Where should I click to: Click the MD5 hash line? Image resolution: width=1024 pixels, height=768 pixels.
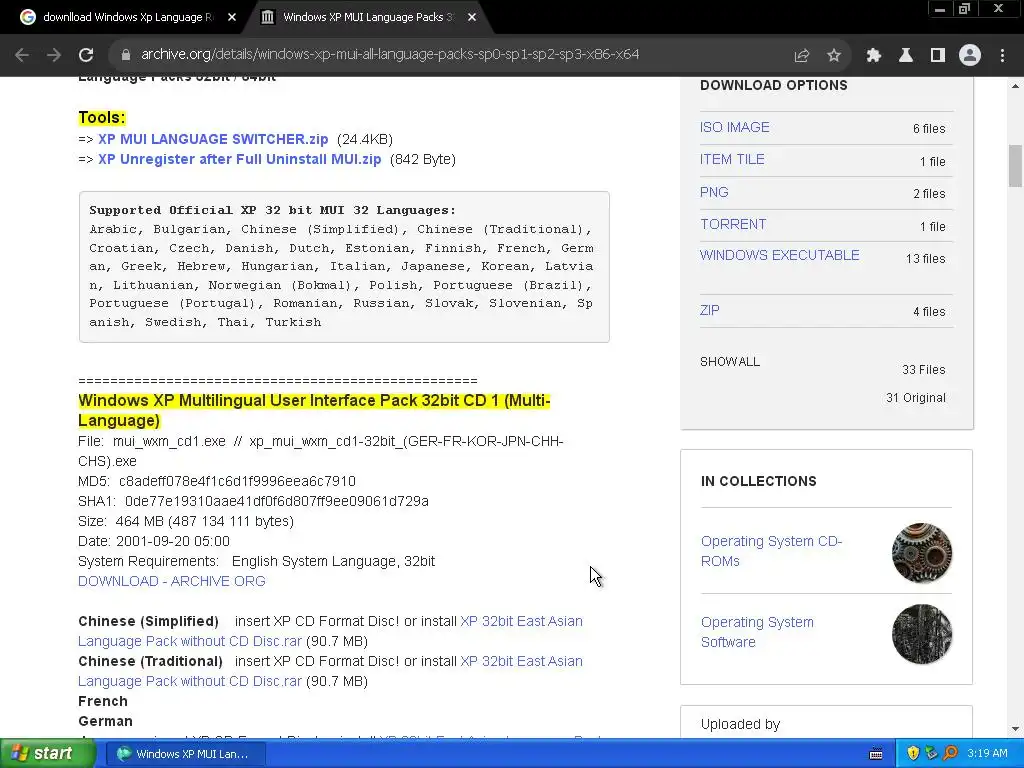click(217, 481)
